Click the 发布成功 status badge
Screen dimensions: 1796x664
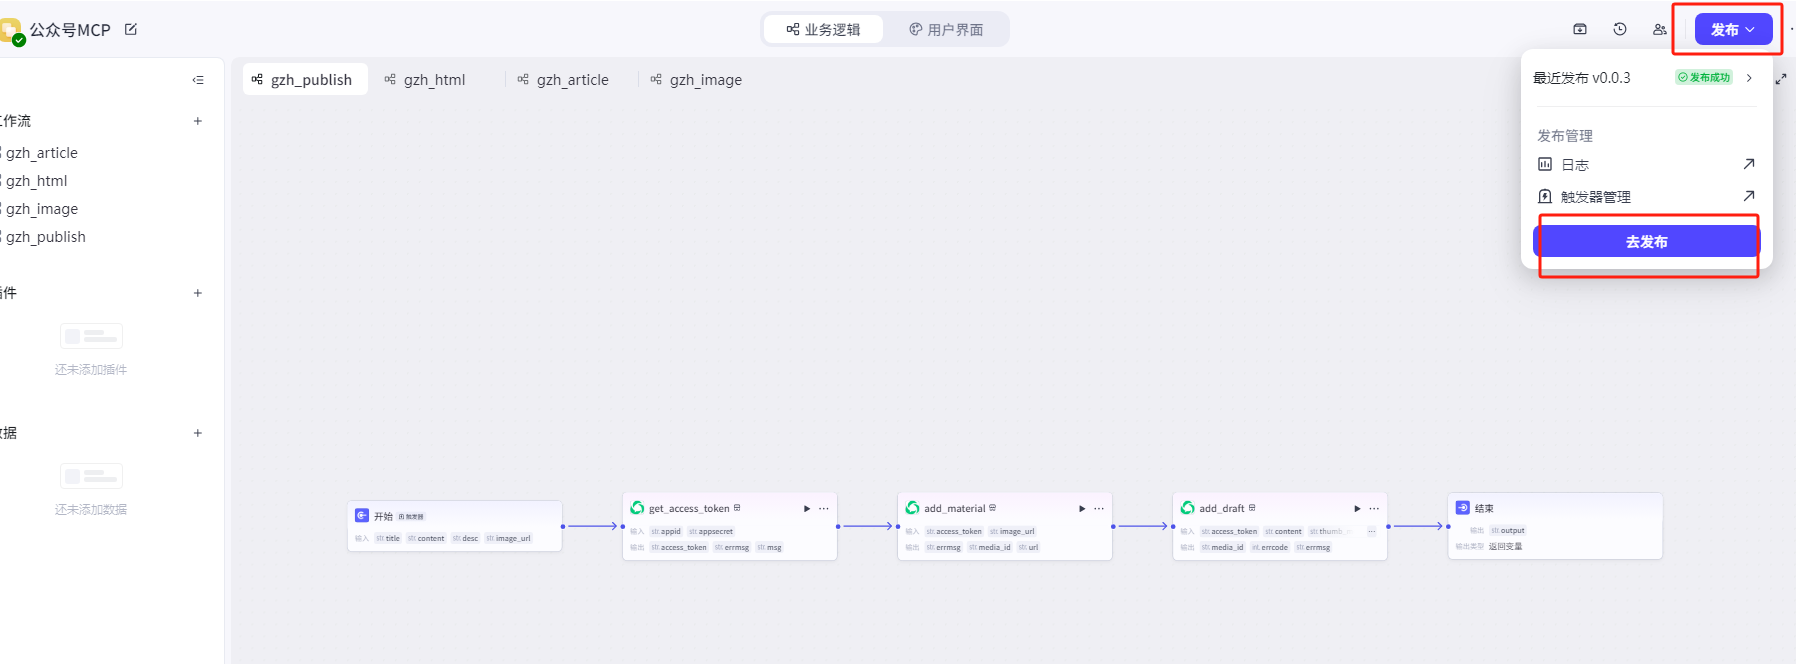point(1704,78)
